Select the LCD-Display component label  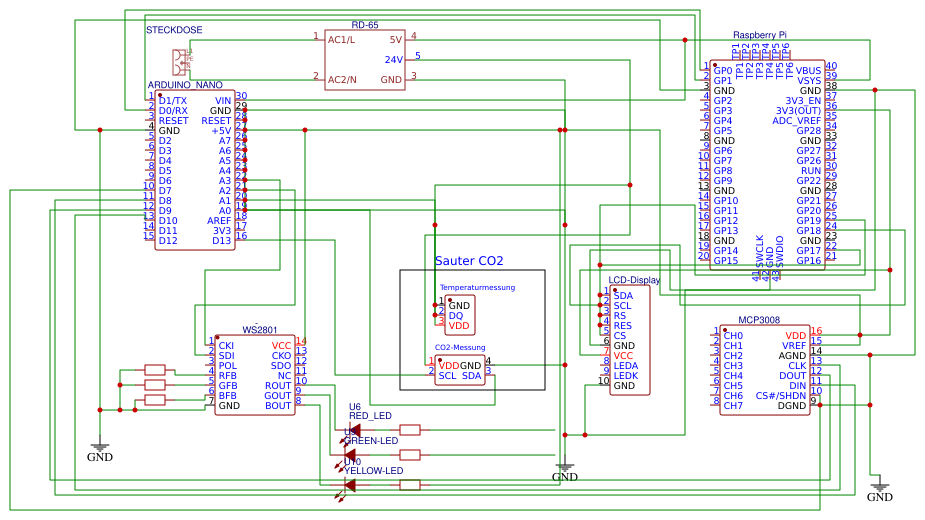point(634,281)
